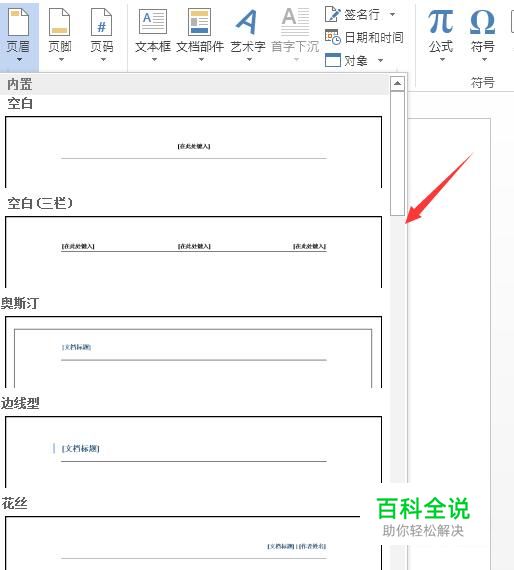
Task: Click the 空白(三栏) template name text
Action: coord(40,203)
